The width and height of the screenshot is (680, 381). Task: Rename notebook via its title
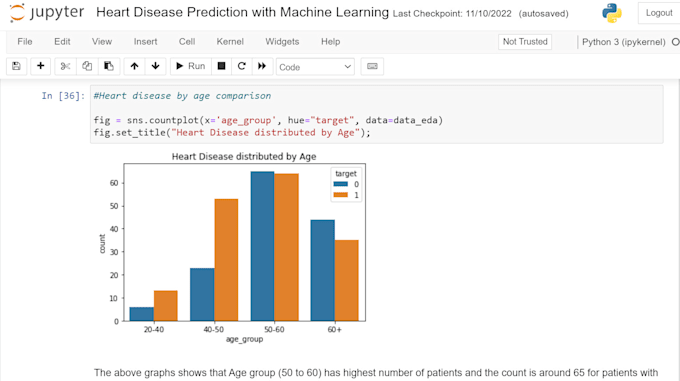[x=242, y=12]
